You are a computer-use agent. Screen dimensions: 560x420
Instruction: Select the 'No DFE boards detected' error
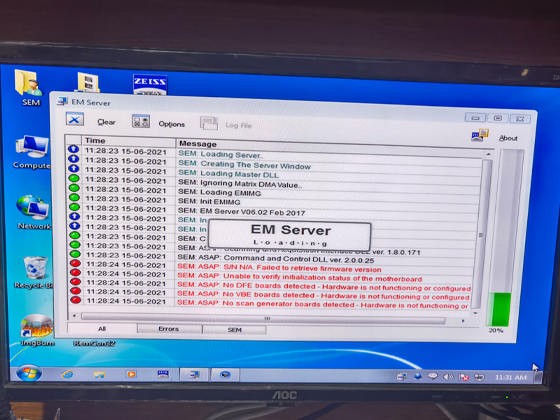click(x=270, y=285)
